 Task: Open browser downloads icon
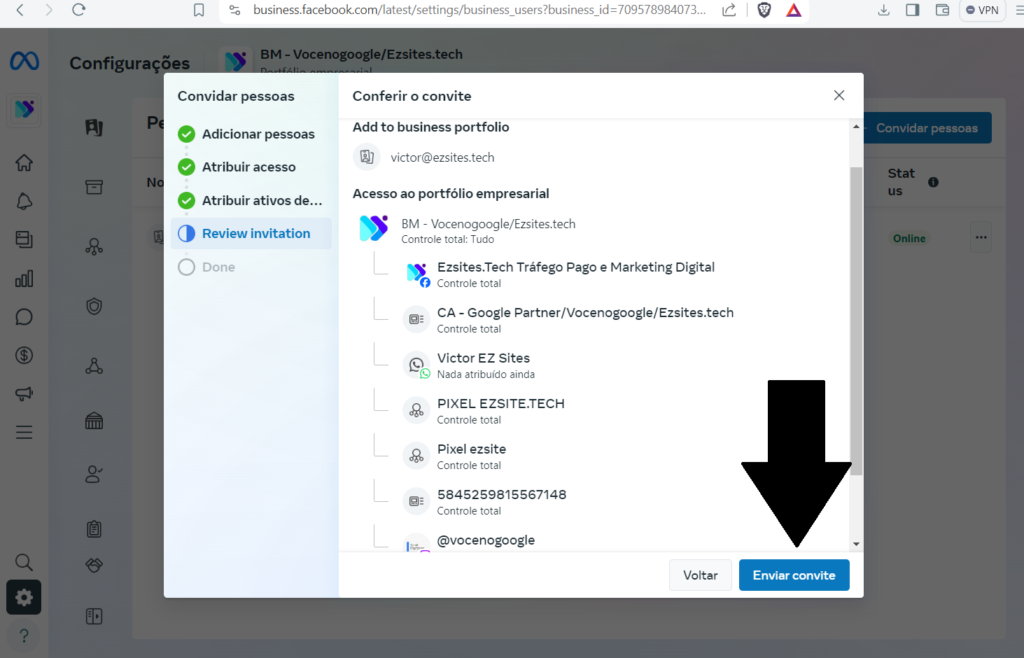(884, 10)
